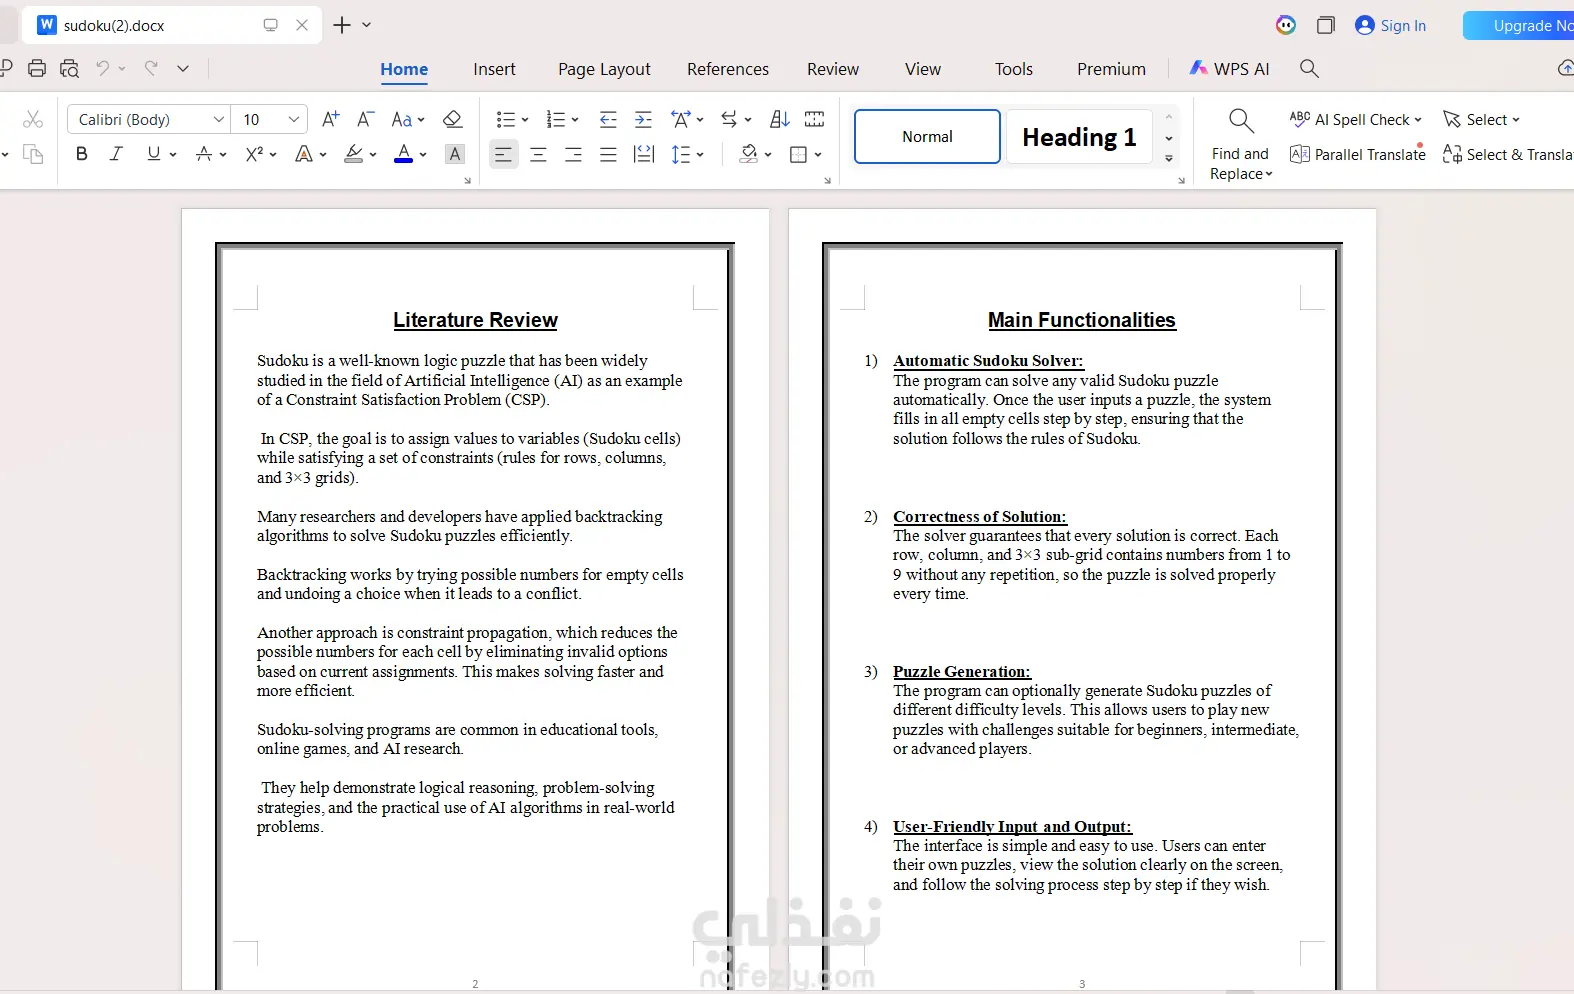Image resolution: width=1574 pixels, height=994 pixels.
Task: Toggle Italic formatting
Action: [116, 154]
